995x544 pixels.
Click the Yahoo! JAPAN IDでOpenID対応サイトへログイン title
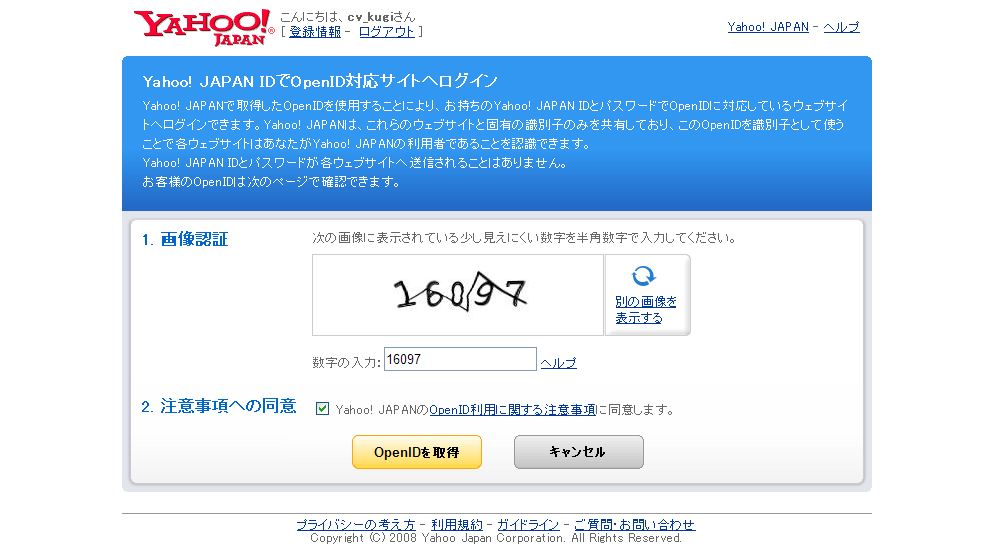320,81
